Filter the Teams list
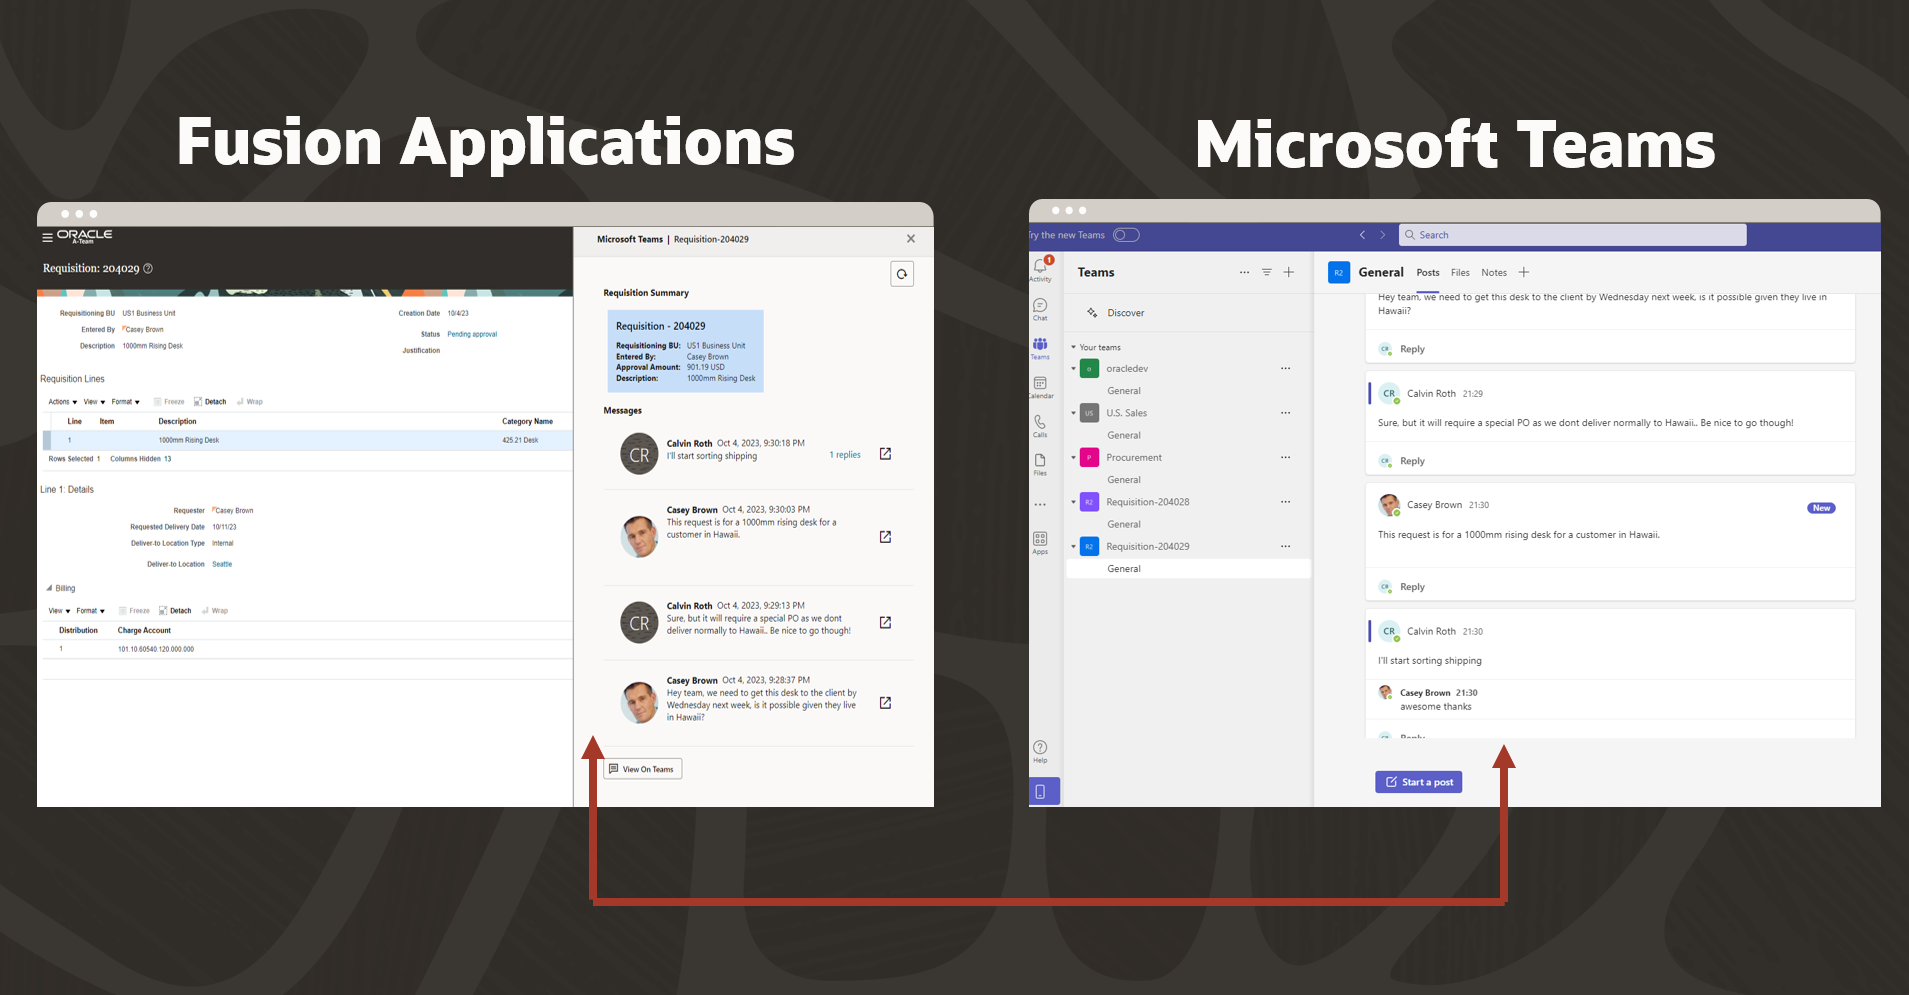 click(1266, 272)
